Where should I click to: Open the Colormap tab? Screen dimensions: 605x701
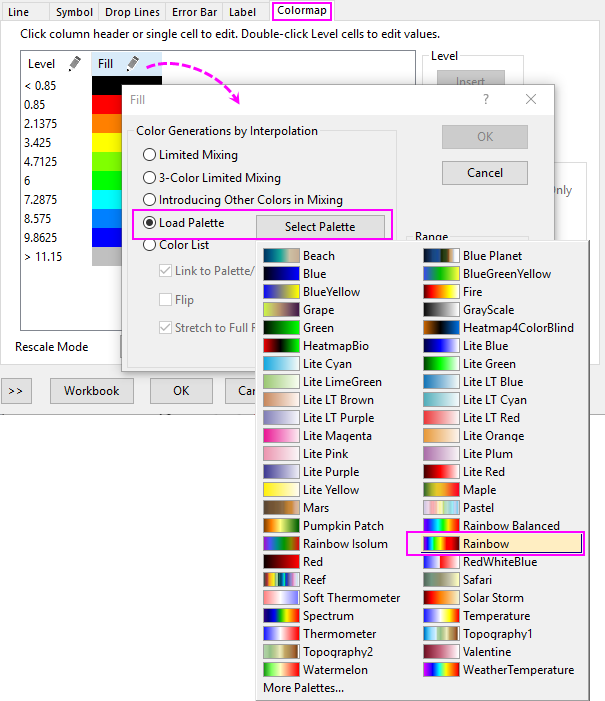(302, 10)
